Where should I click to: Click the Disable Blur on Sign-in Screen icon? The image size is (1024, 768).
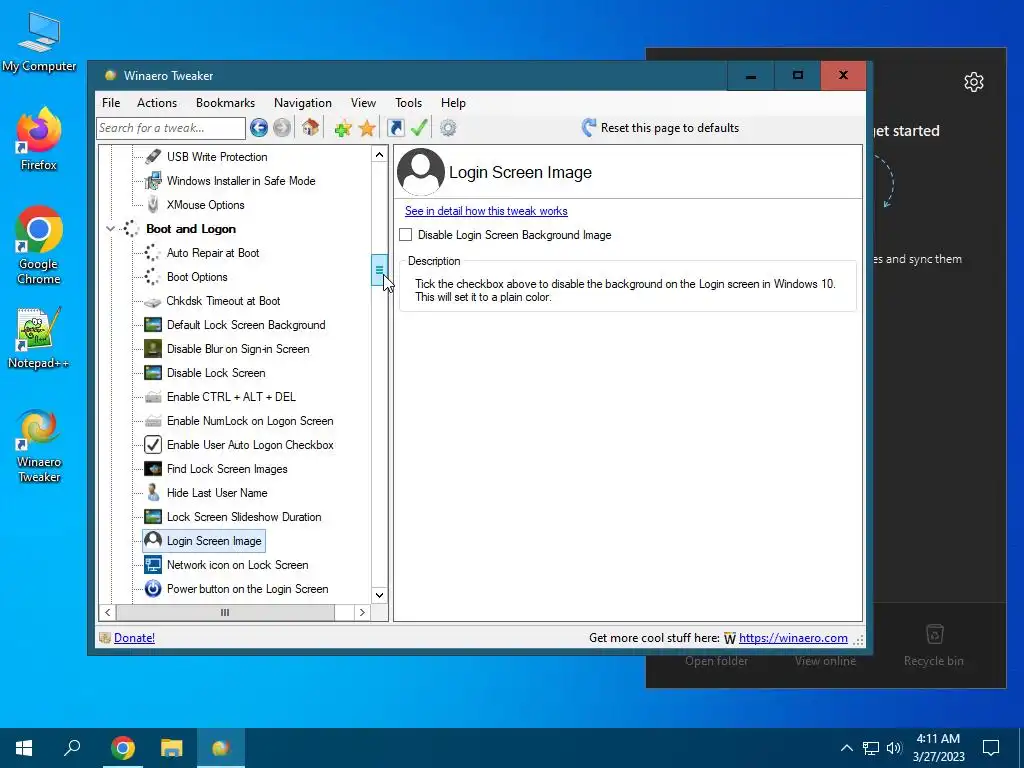coord(153,349)
